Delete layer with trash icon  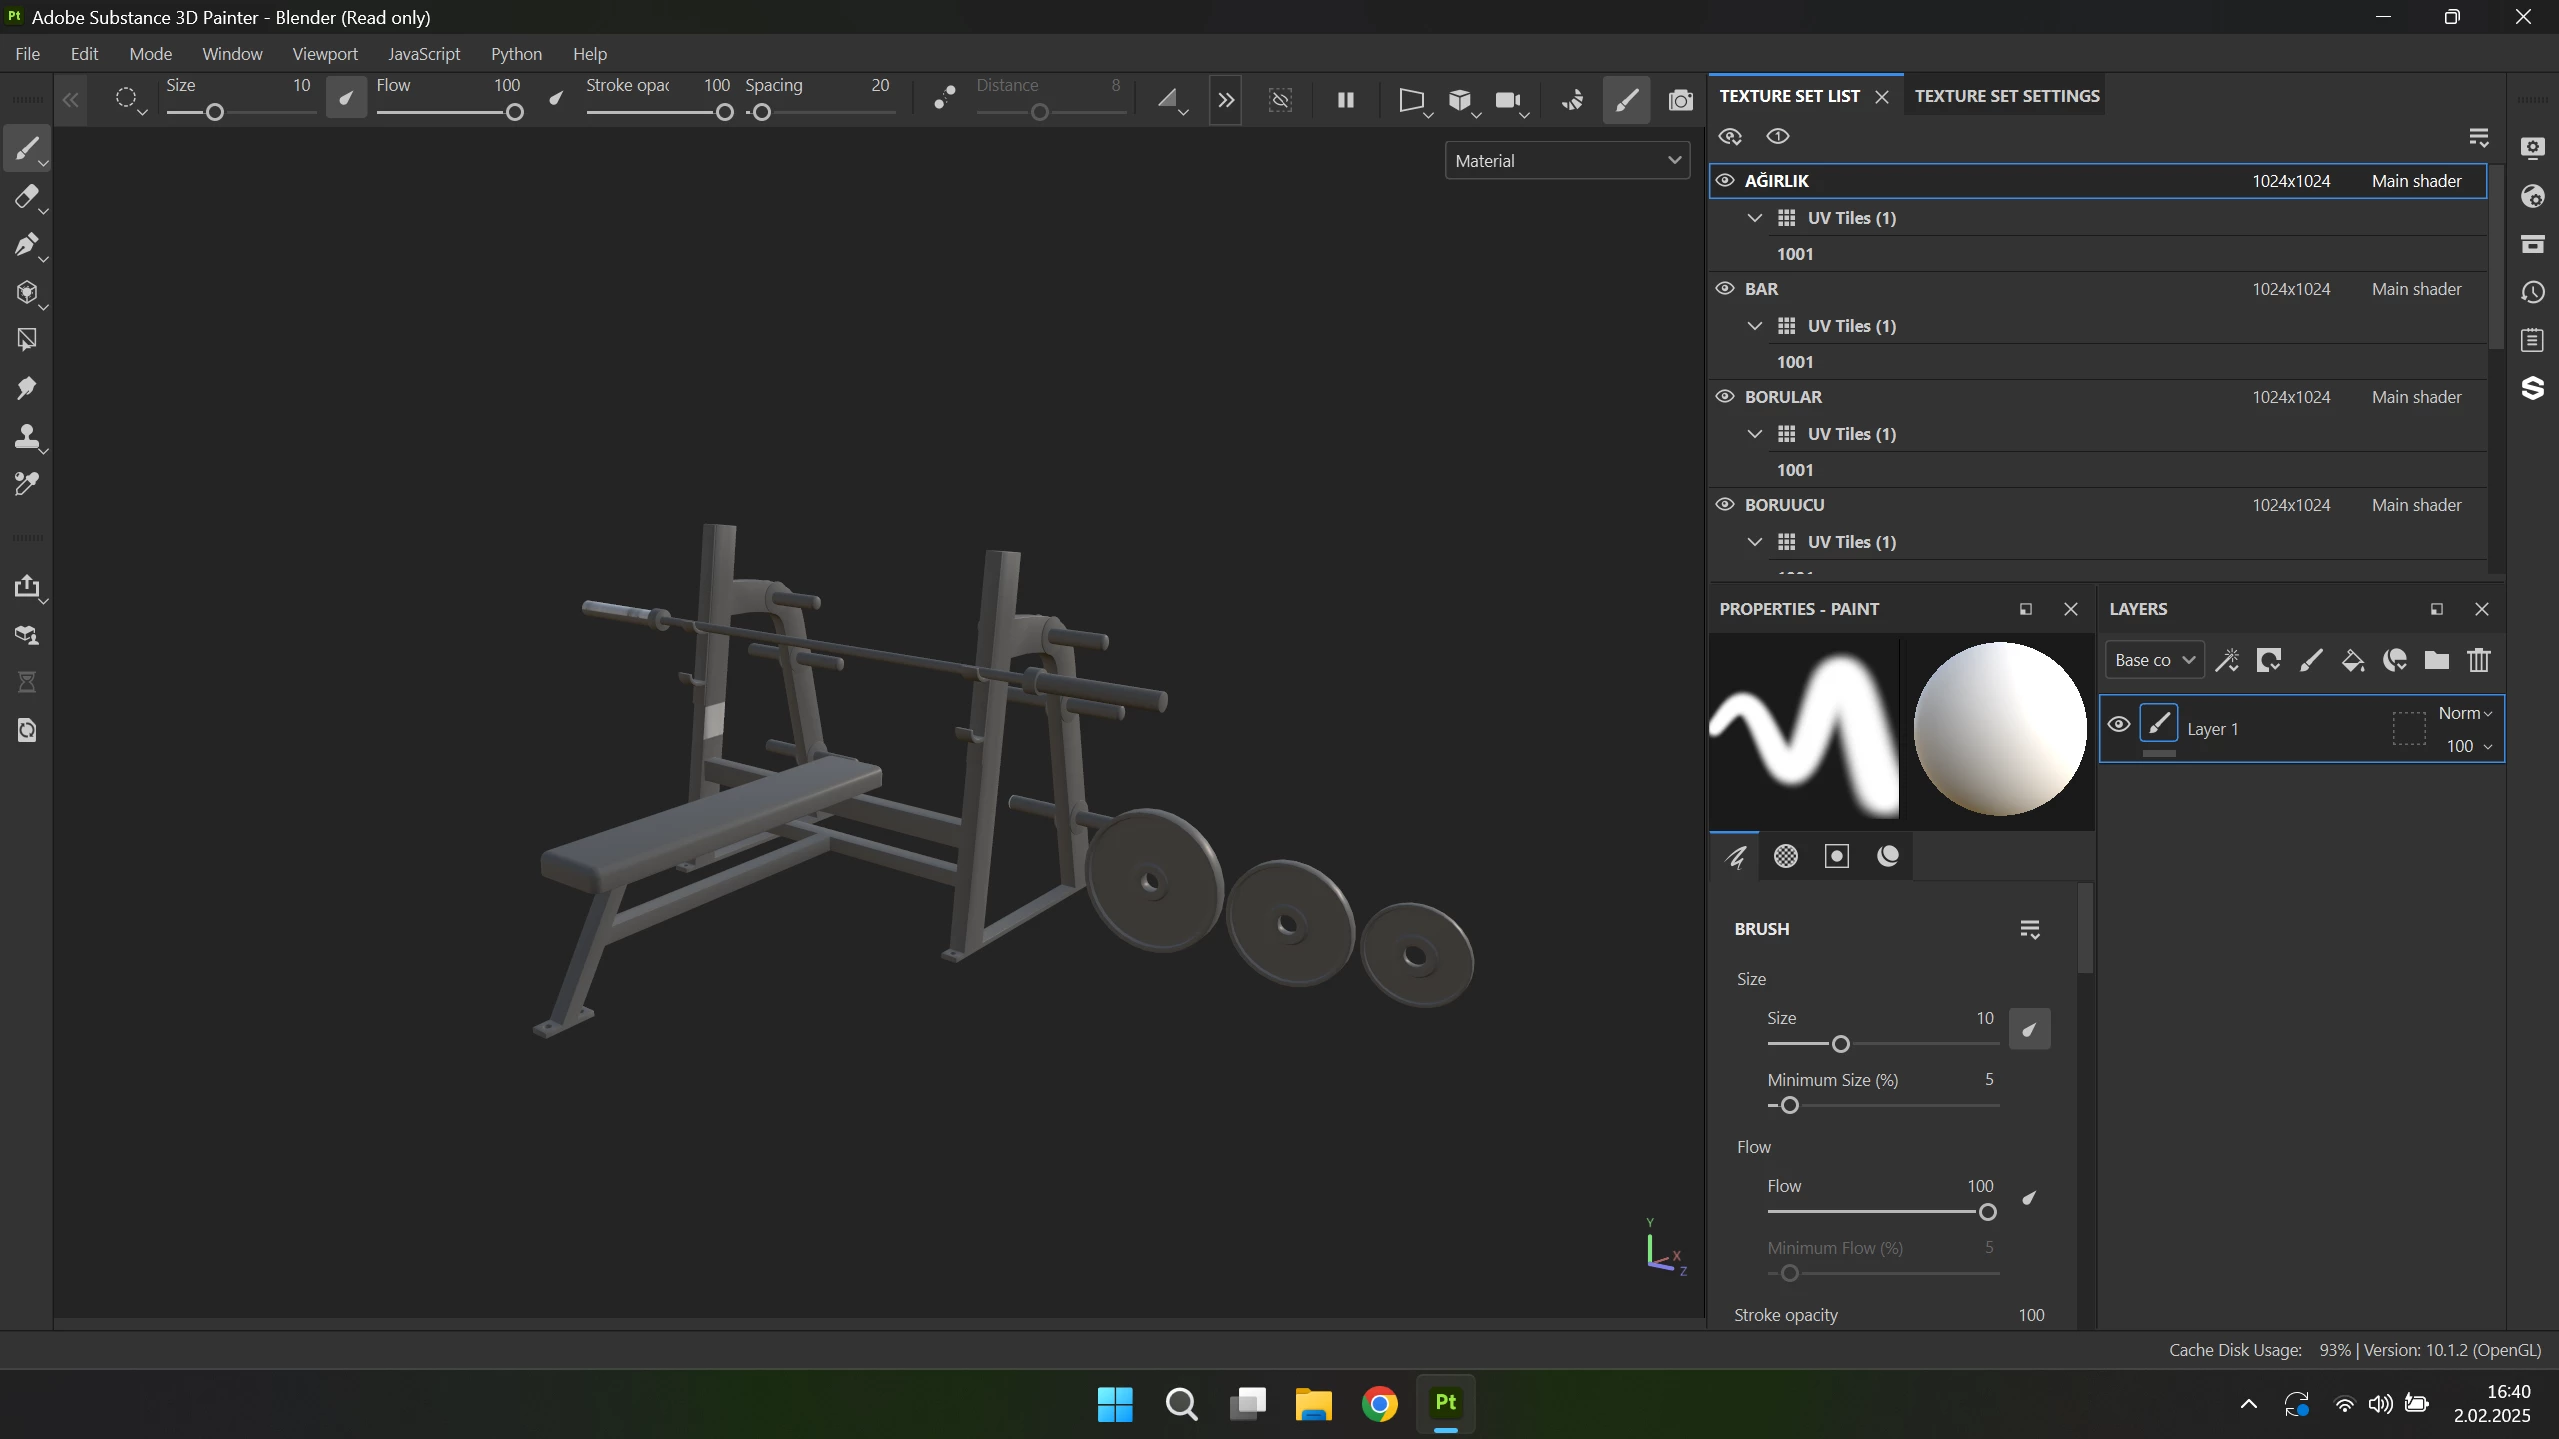2478,660
